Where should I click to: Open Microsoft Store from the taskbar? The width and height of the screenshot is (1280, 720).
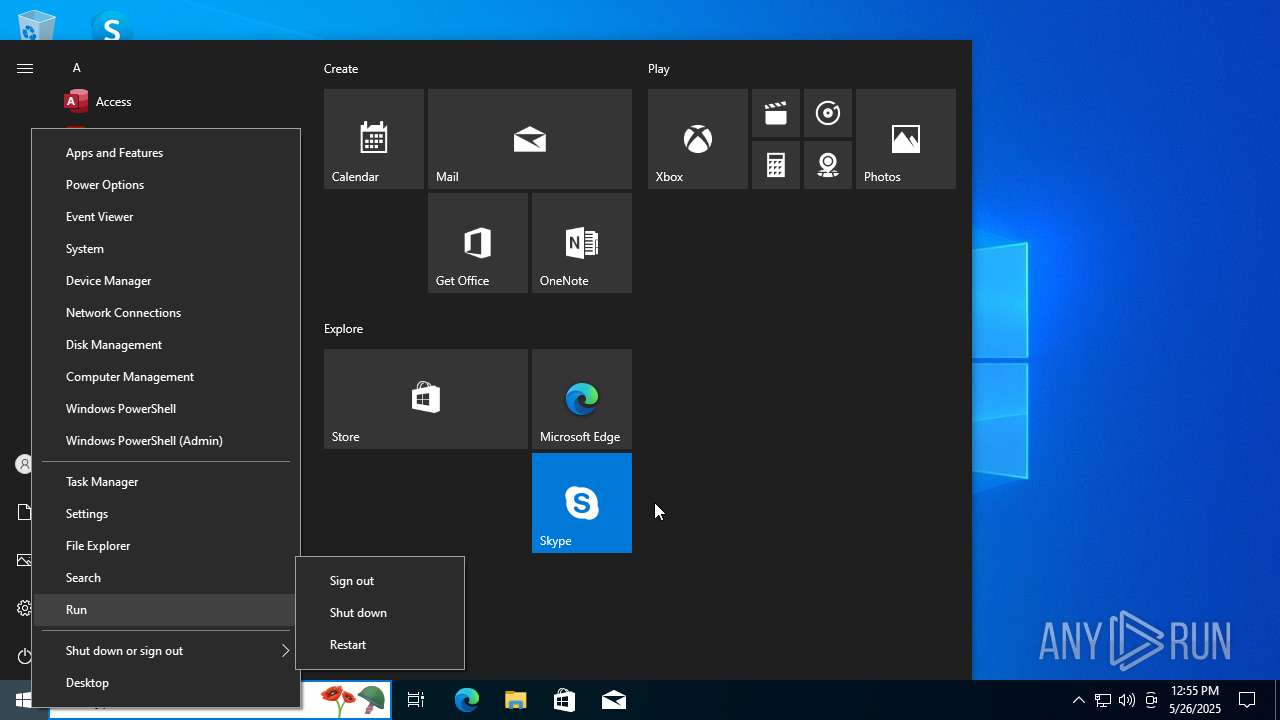565,700
